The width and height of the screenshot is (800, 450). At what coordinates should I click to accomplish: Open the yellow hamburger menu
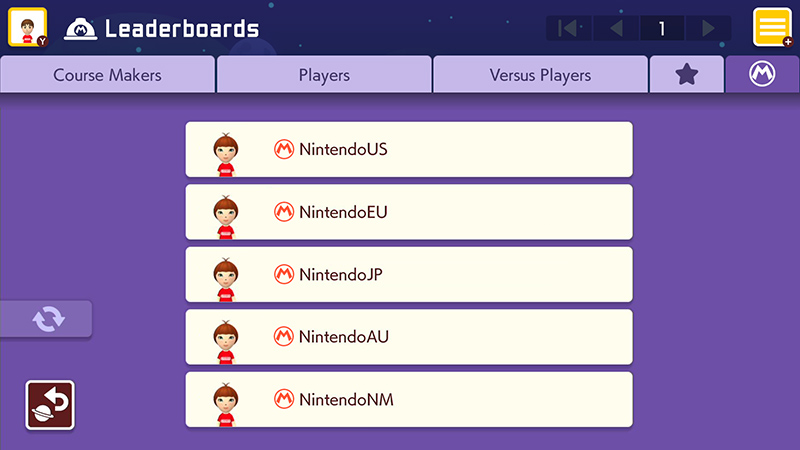coord(772,27)
